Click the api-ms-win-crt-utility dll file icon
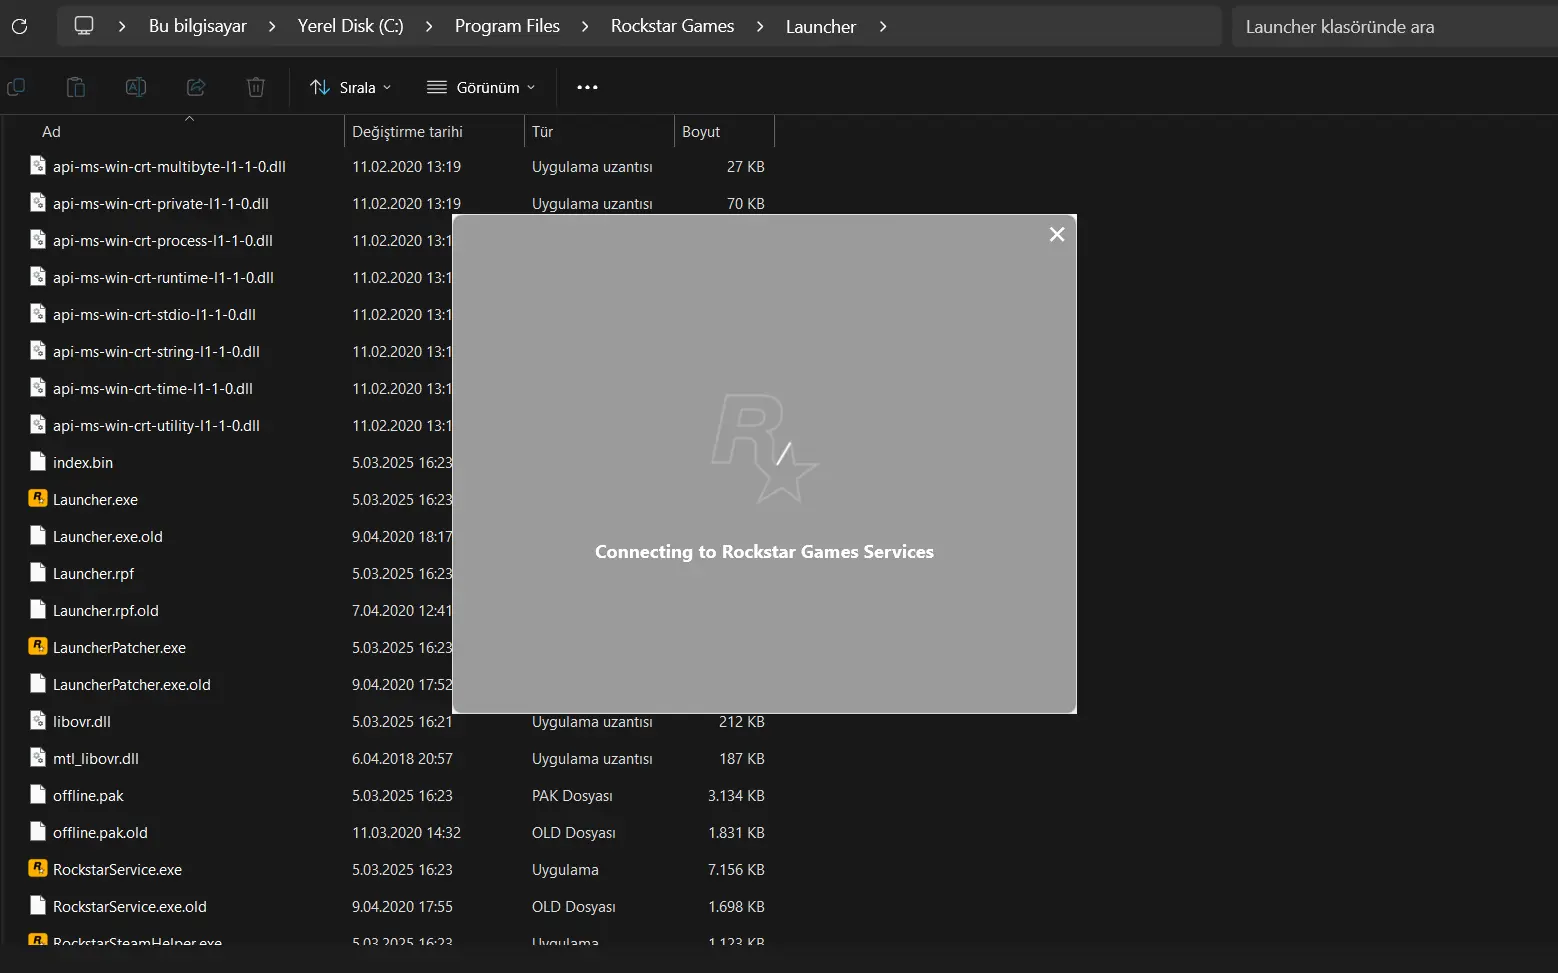This screenshot has height=973, width=1558. pyautogui.click(x=38, y=425)
